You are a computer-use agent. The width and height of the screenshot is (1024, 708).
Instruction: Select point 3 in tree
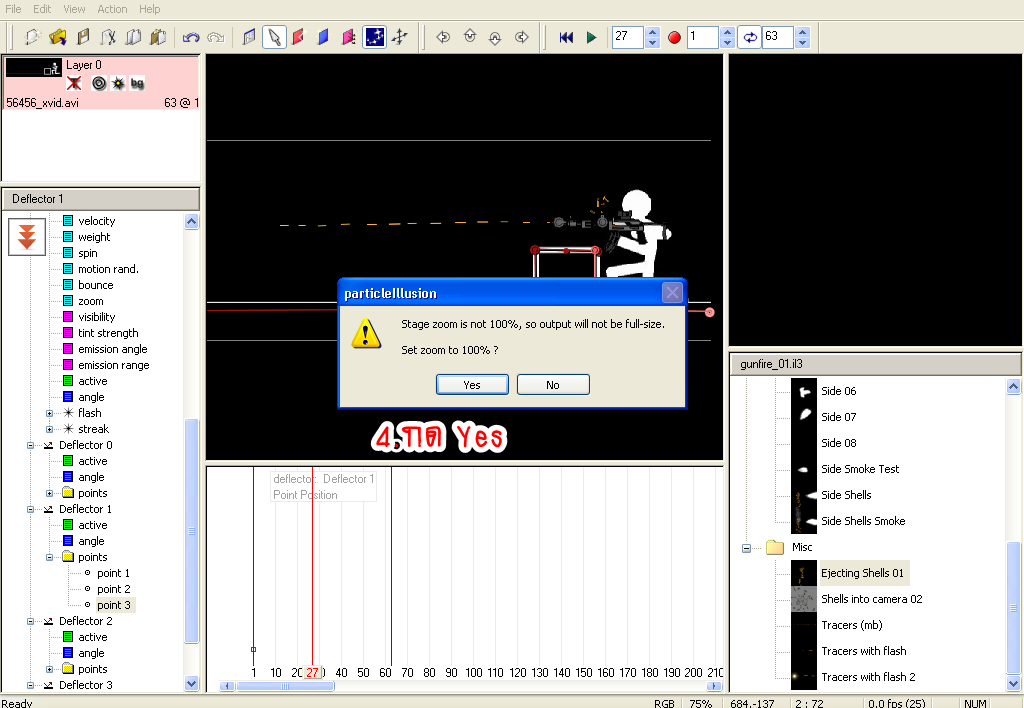pos(114,605)
